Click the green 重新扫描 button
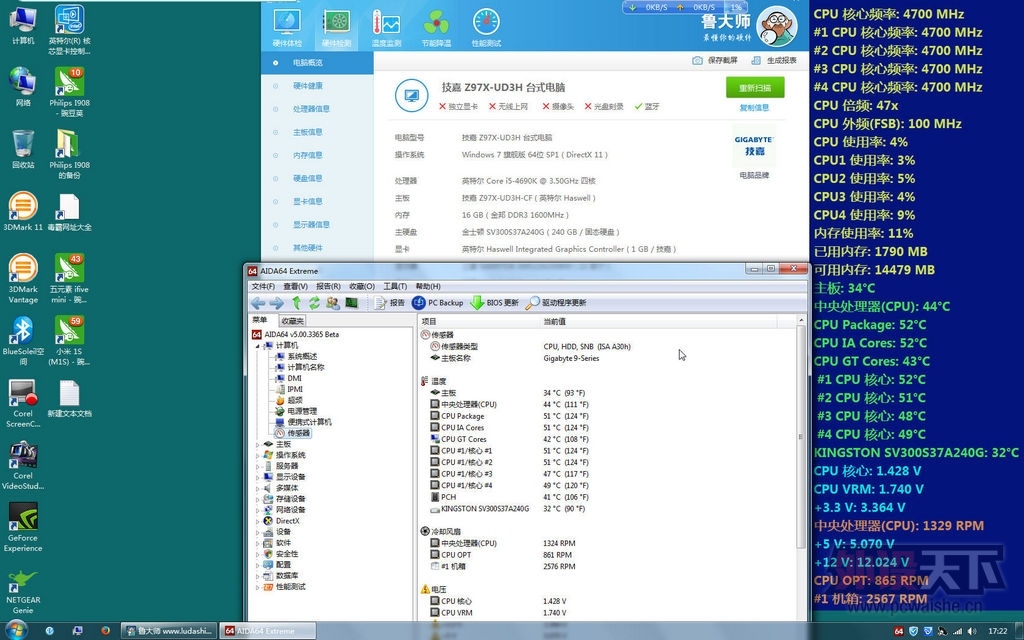The image size is (1024, 640). coord(755,88)
